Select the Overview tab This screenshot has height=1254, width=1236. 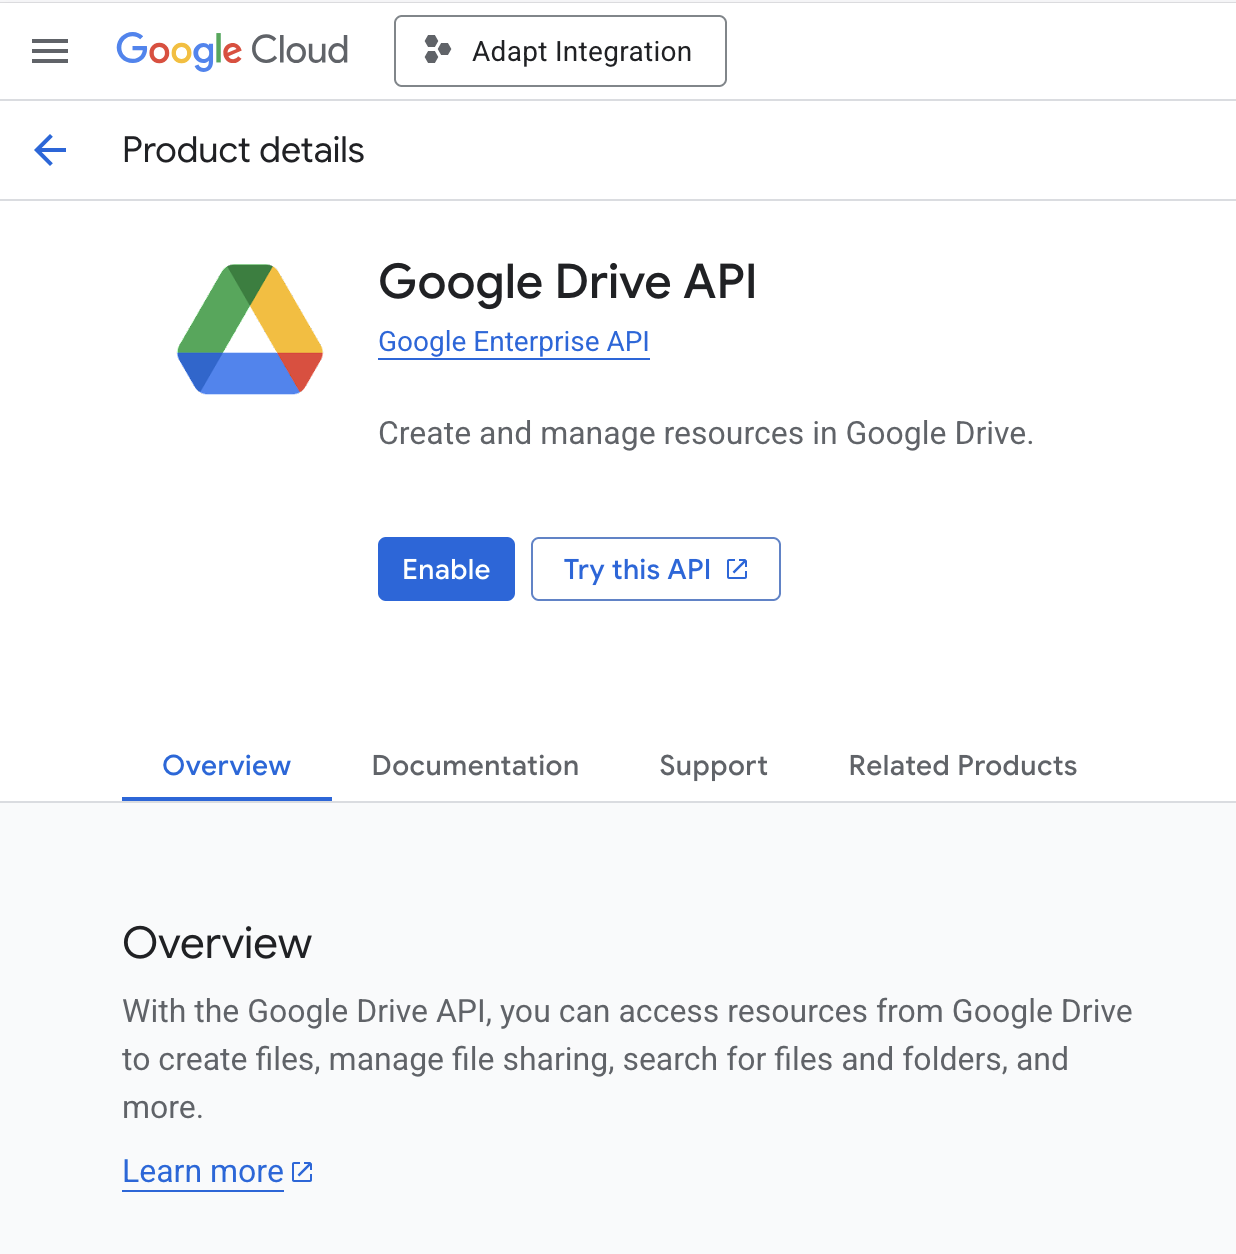(226, 765)
